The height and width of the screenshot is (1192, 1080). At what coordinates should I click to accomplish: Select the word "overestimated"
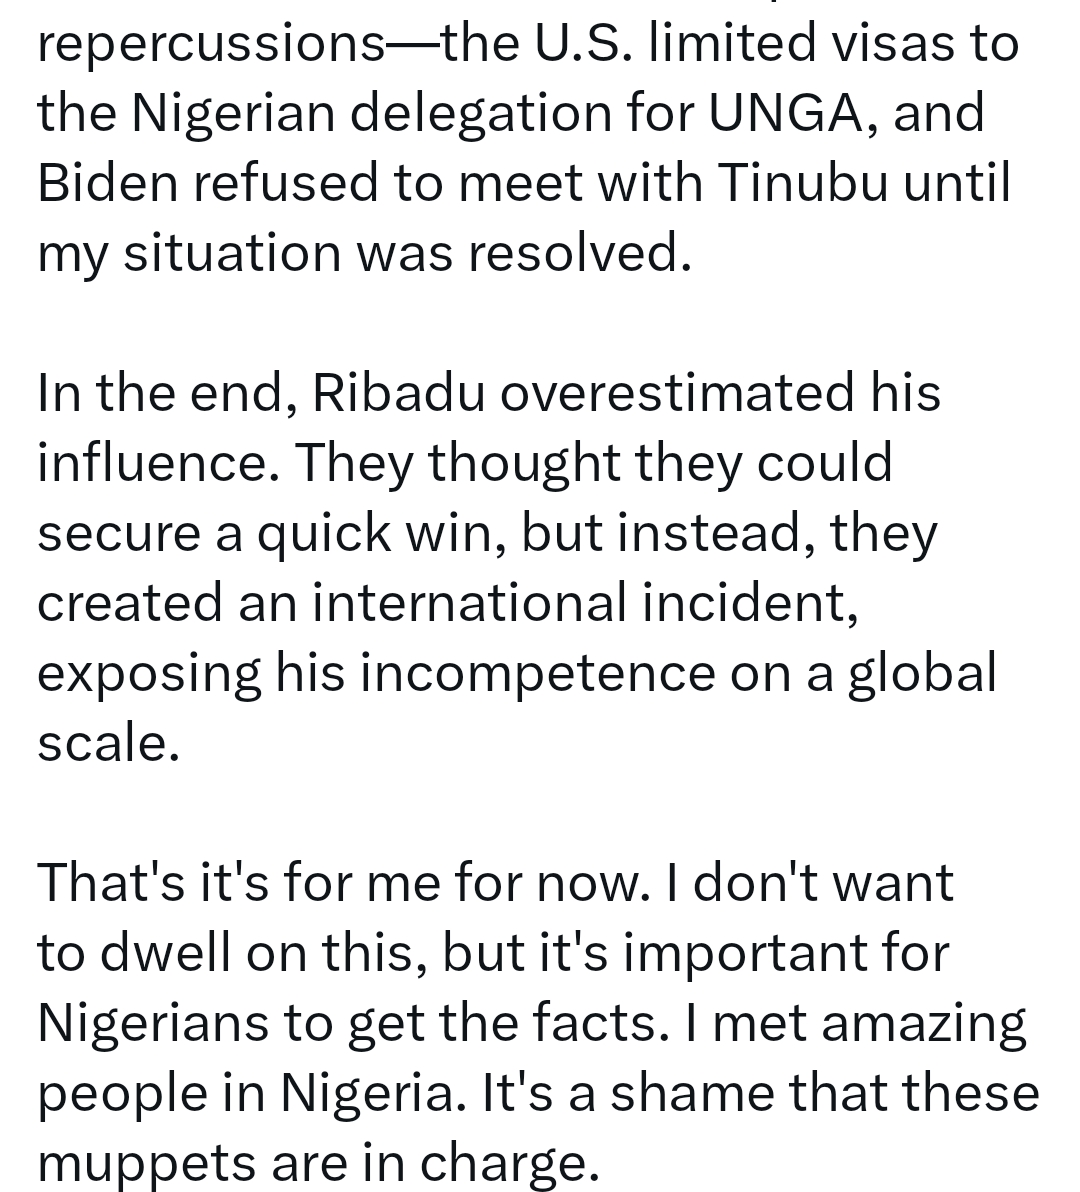(676, 392)
